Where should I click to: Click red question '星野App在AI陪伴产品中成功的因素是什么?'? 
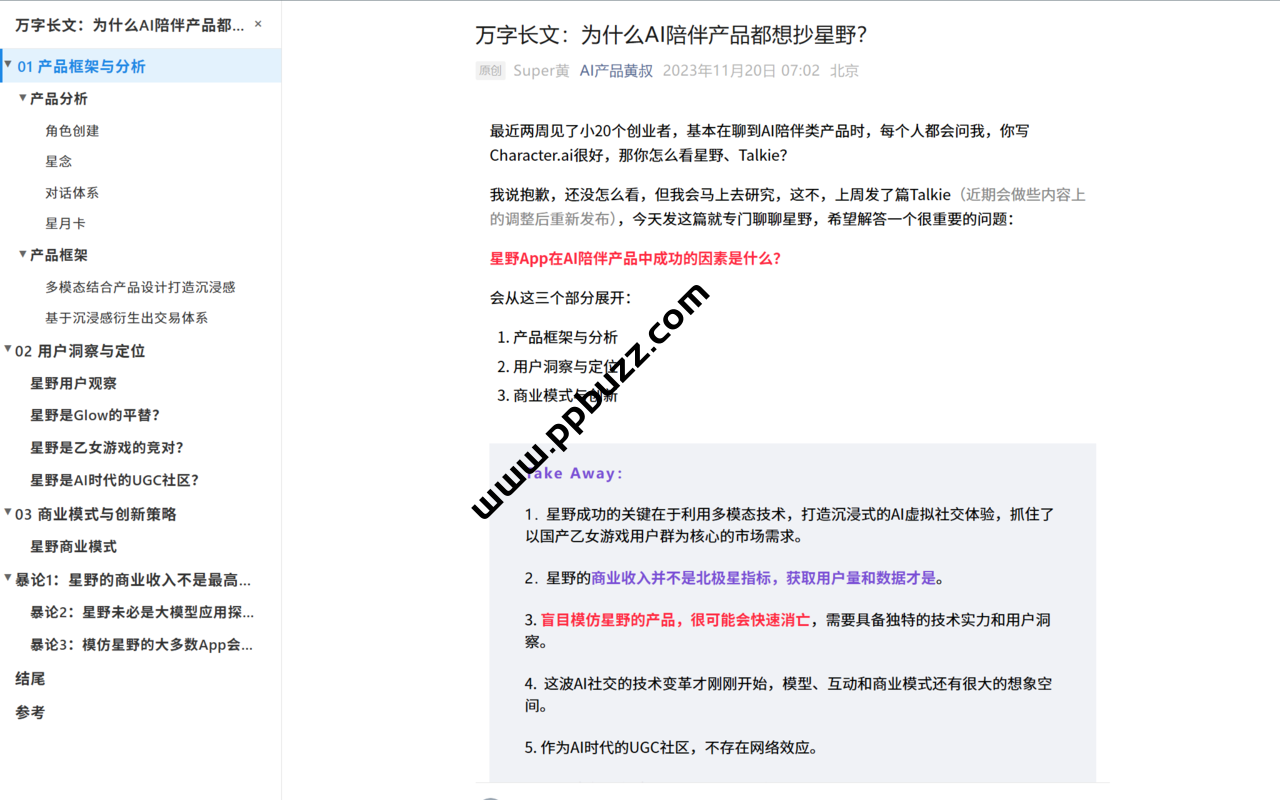635,258
